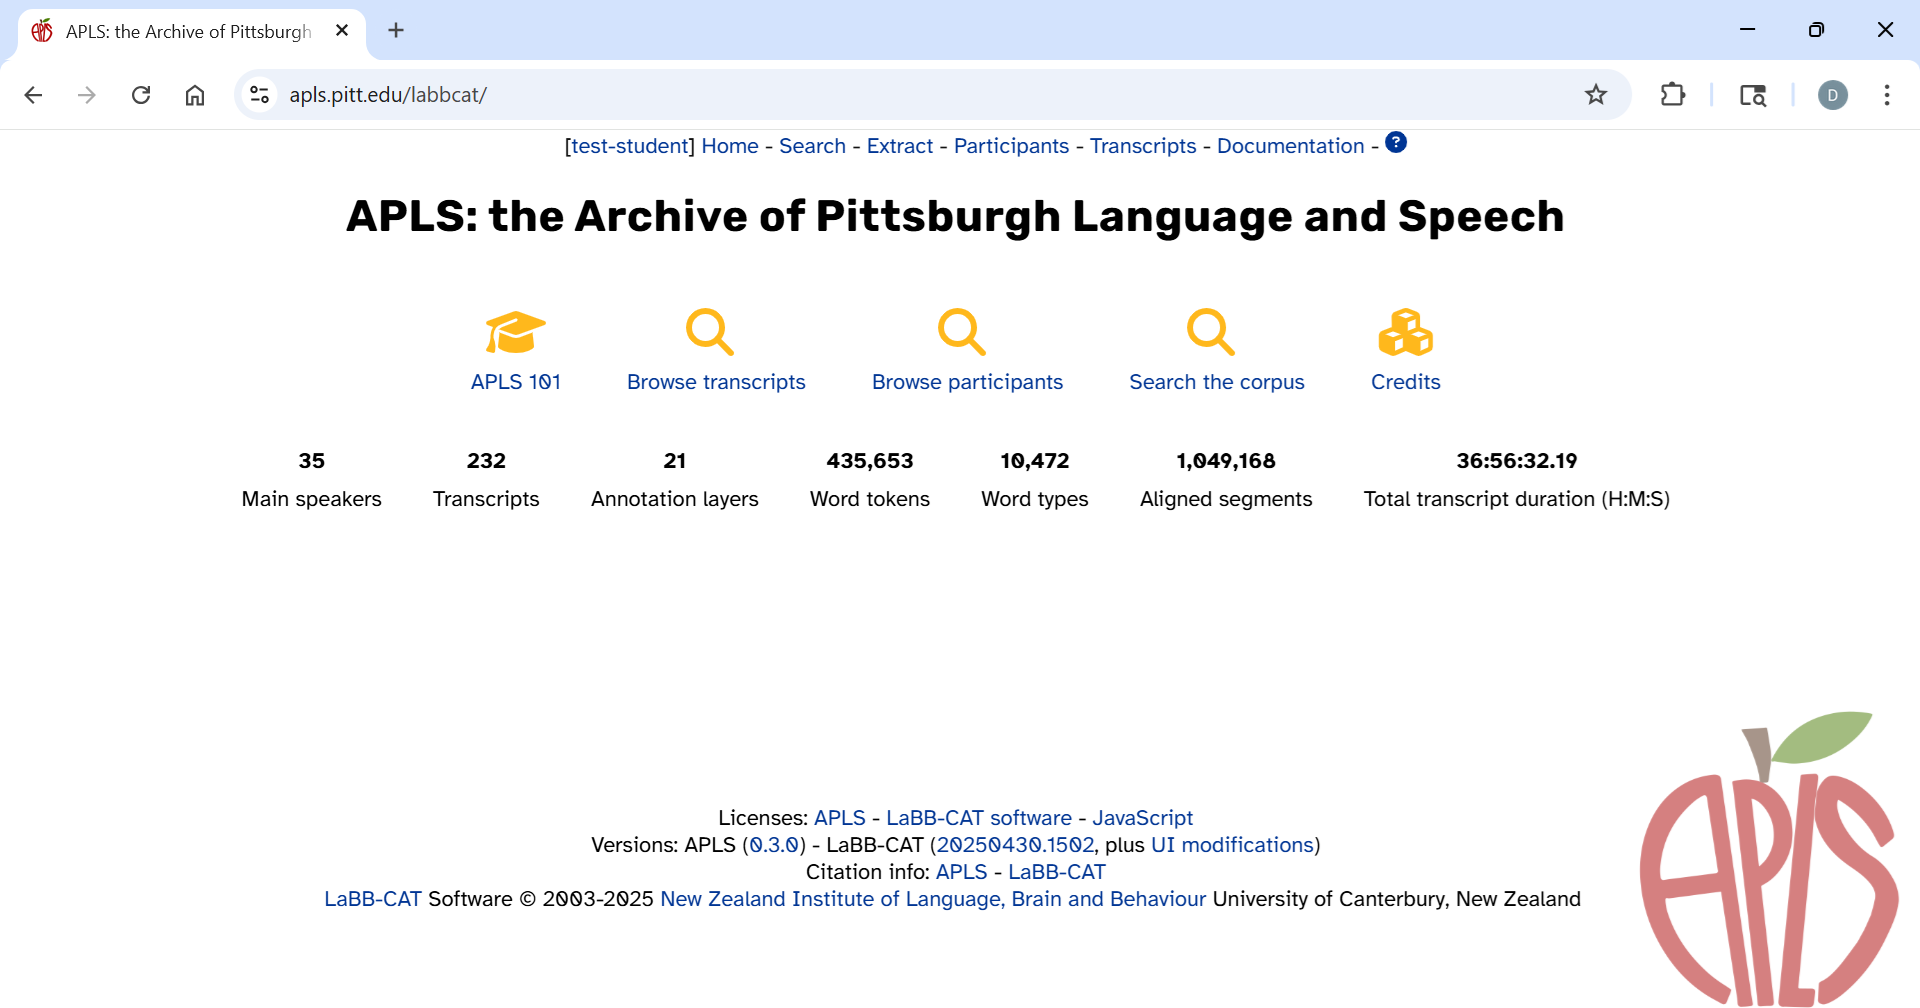Click the Credits cubes icon

(1406, 332)
